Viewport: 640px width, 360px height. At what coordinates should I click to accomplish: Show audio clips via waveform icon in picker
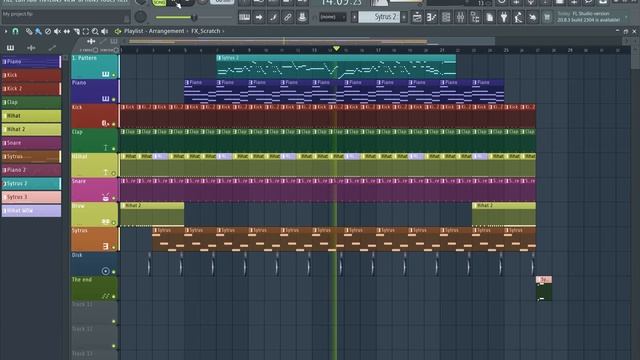point(31,48)
